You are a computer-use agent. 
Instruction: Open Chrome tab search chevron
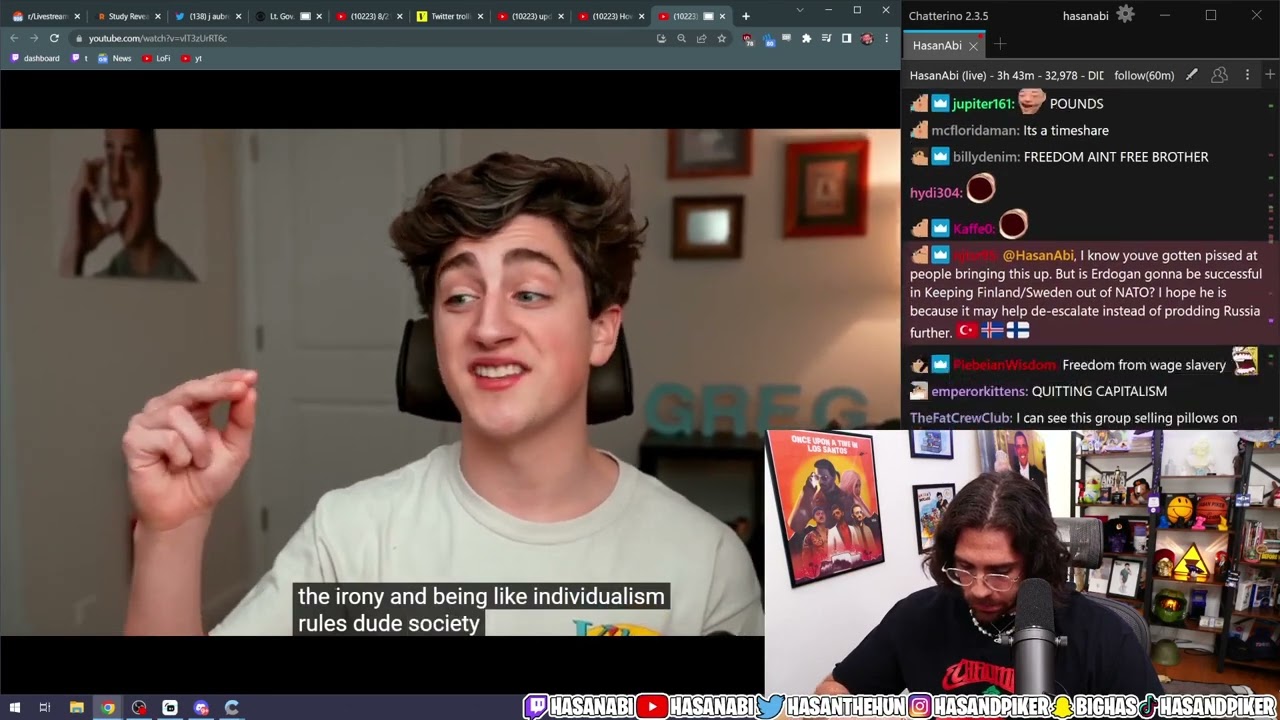point(799,10)
